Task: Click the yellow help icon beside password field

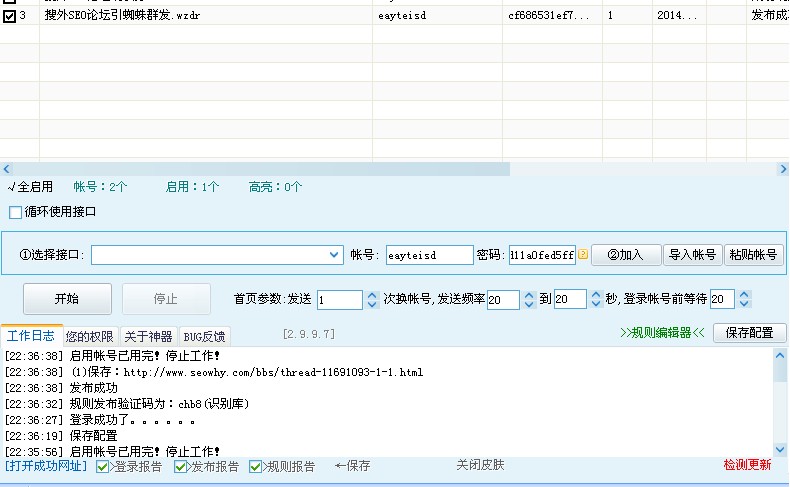Action: pos(583,254)
